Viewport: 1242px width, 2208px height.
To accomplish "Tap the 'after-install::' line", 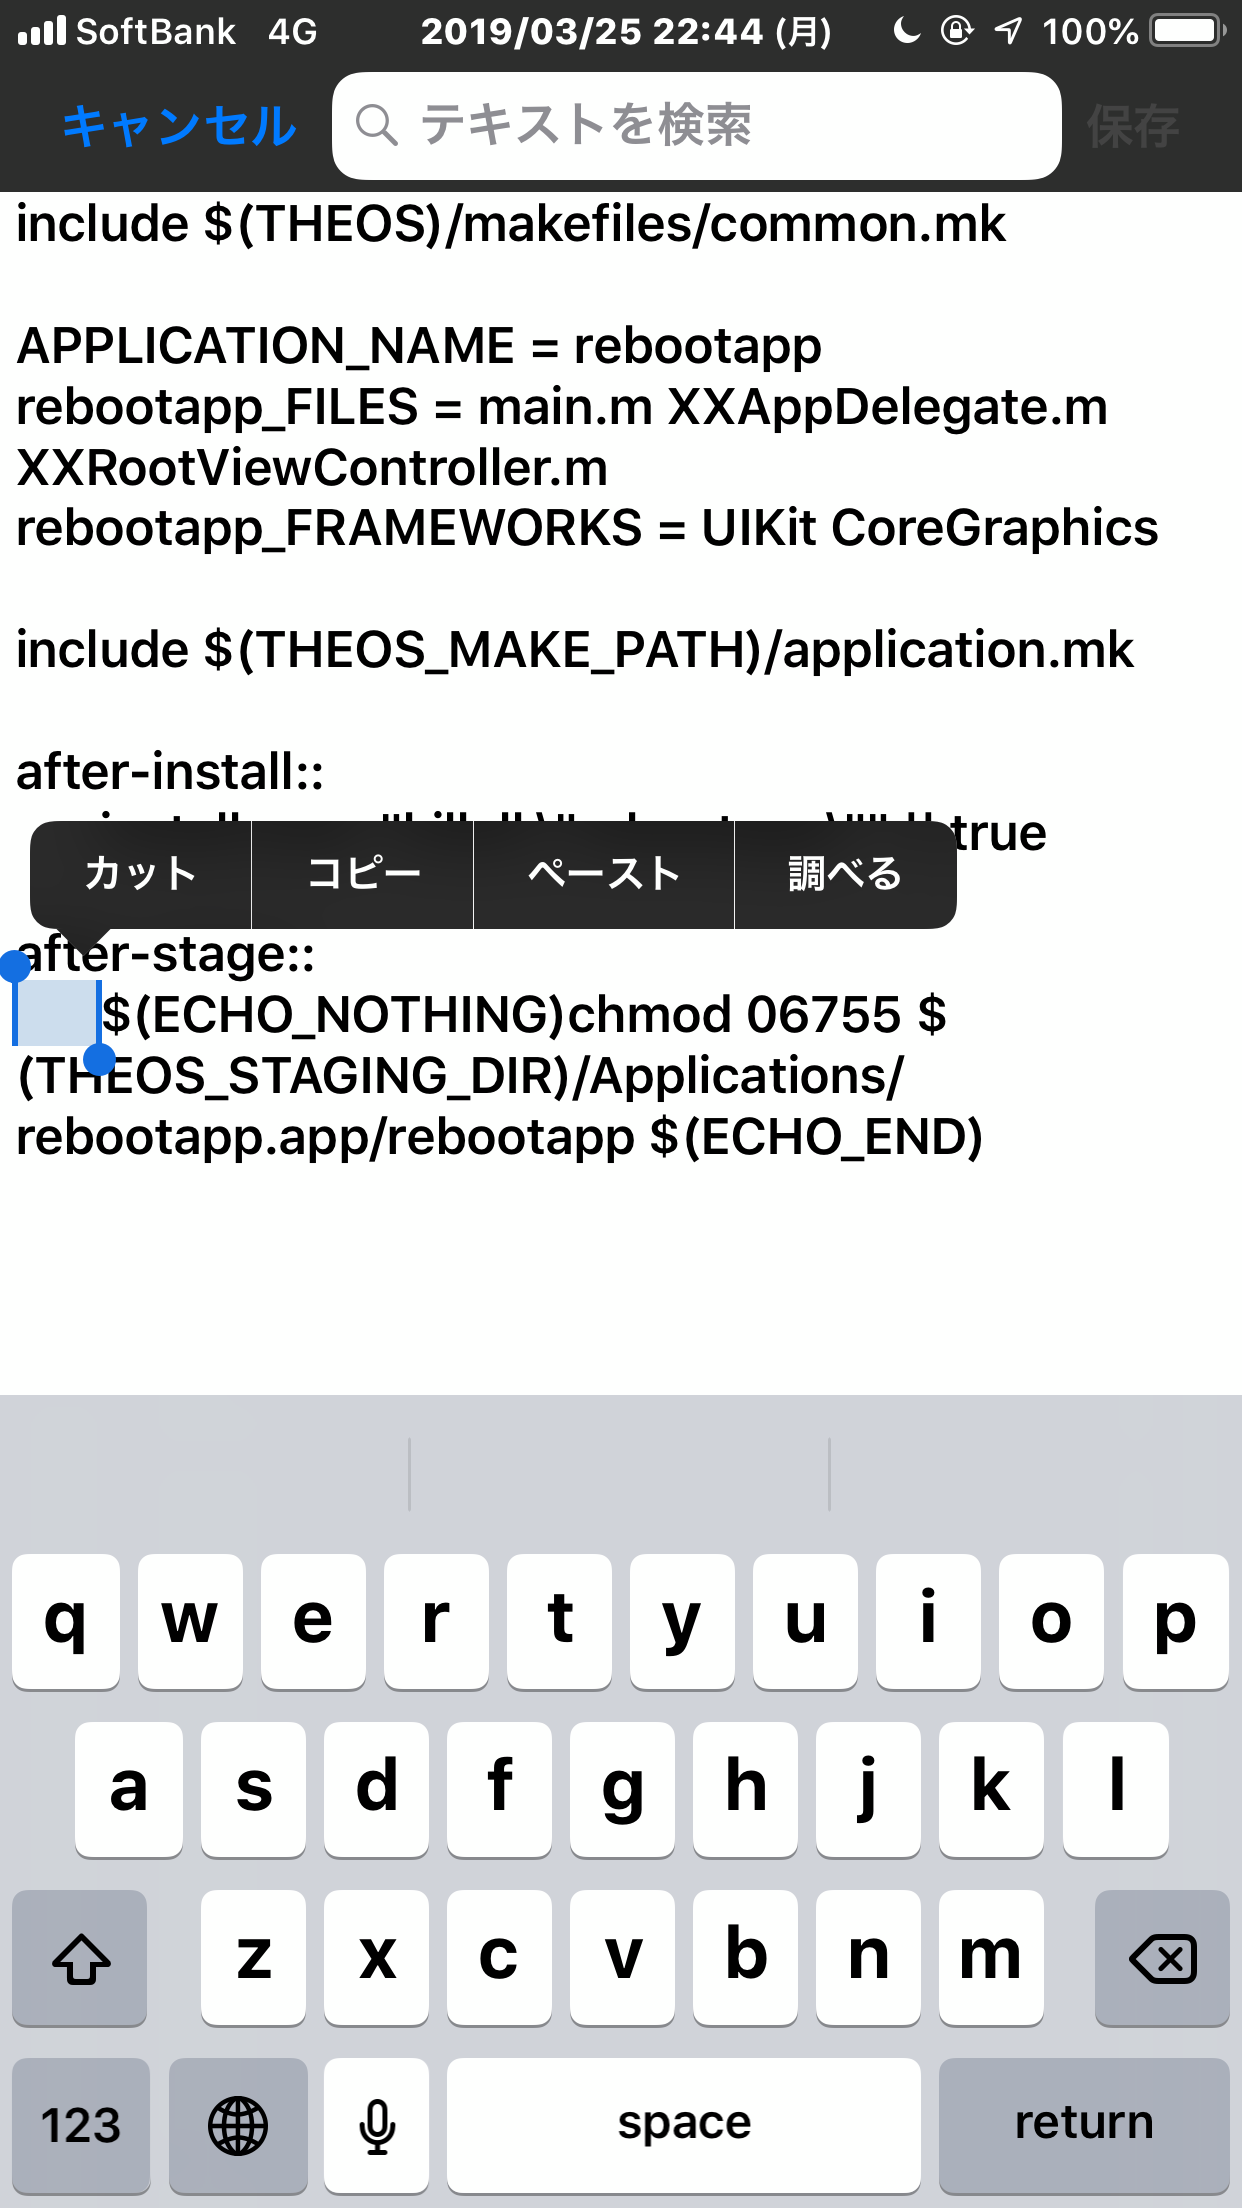I will (170, 772).
